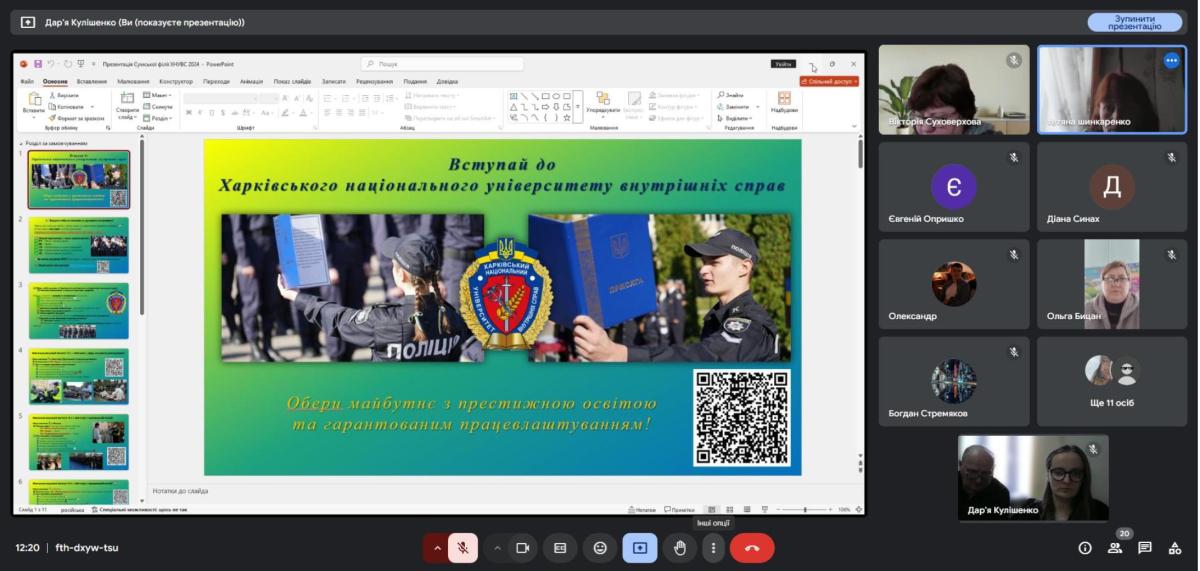Click Формат за зразком format painter
The height and width of the screenshot is (571, 1200).
(x=76, y=117)
